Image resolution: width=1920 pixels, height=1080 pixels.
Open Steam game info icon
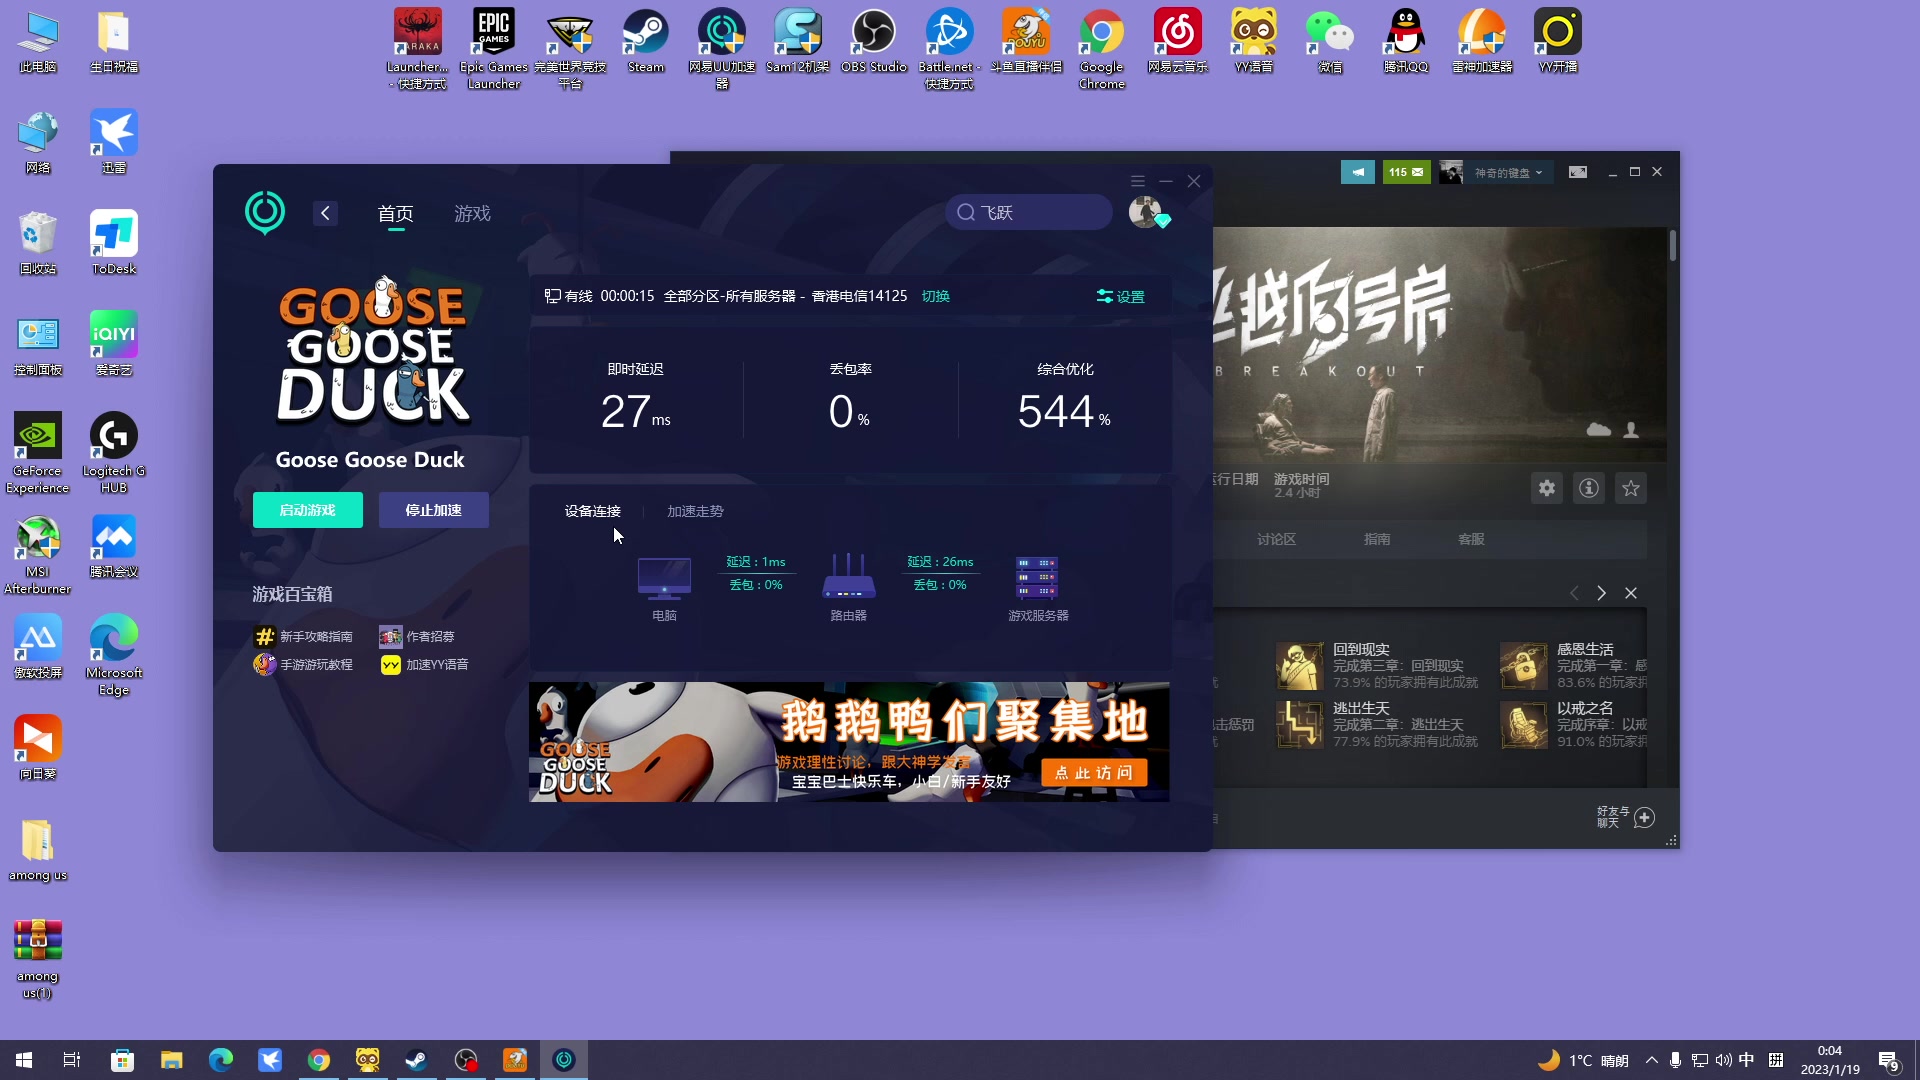1589,488
